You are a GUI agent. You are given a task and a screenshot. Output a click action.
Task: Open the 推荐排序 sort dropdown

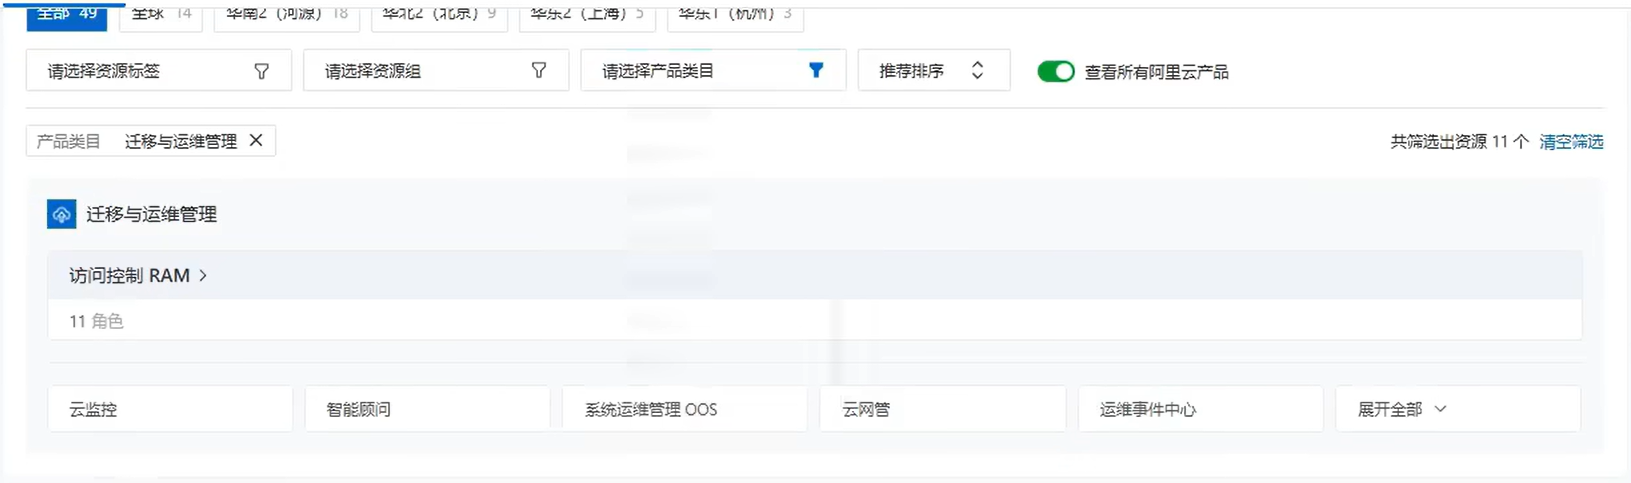[934, 71]
